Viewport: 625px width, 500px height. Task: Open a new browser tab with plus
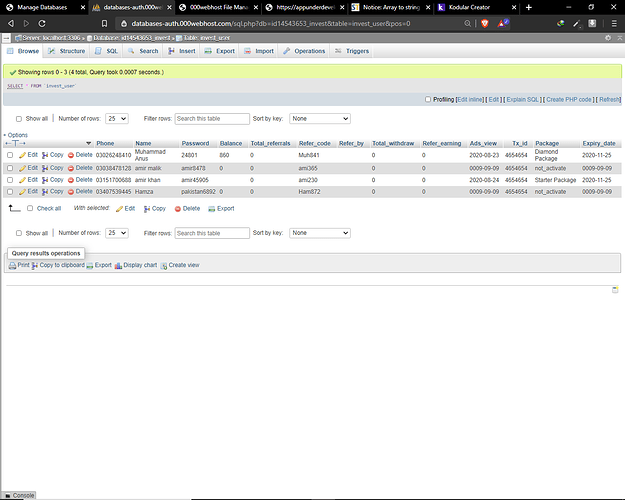[x=529, y=7]
